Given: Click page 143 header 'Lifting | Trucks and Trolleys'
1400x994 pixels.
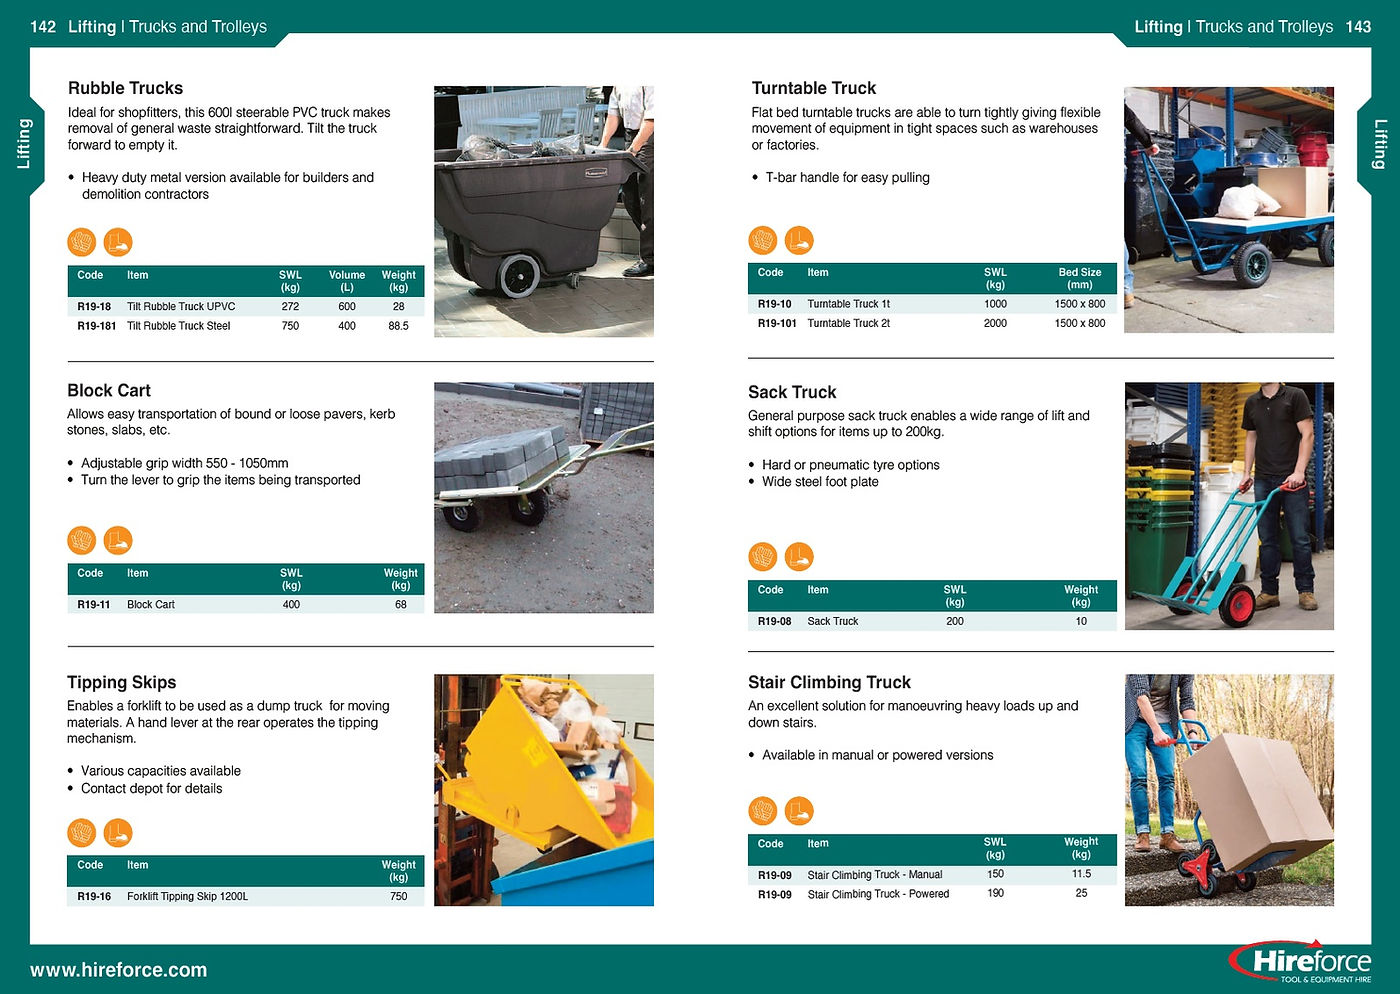Looking at the screenshot, I should tap(1234, 27).
